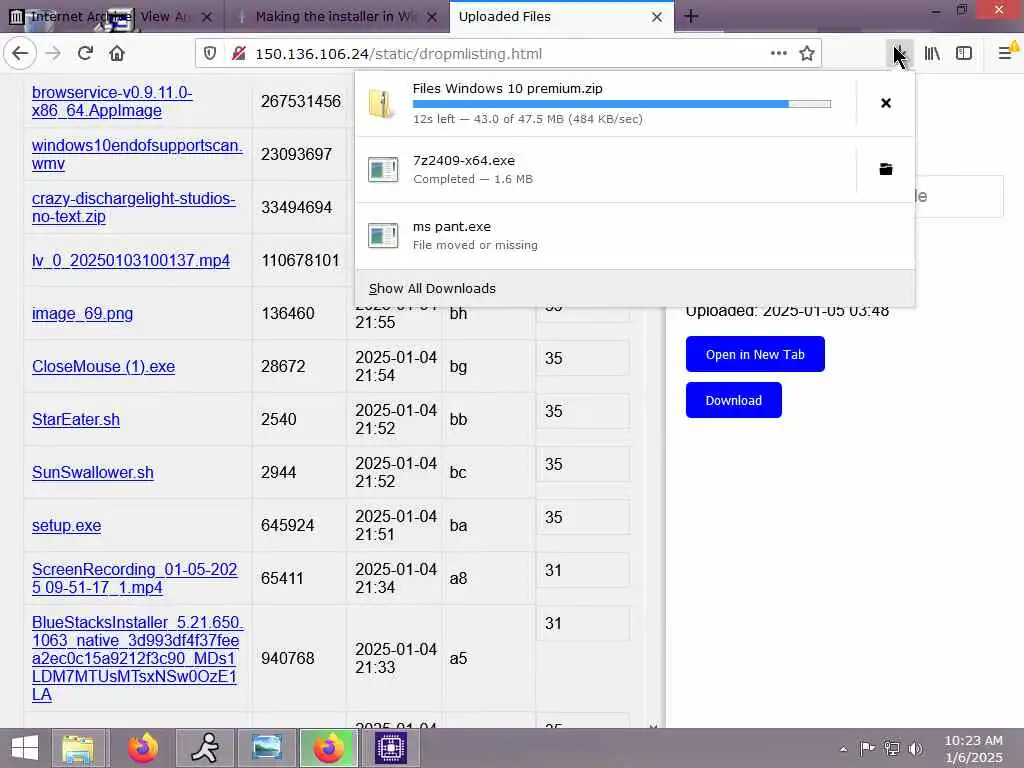Open the ScreenRecording_01-05-2025 mp4 link

(x=134, y=578)
